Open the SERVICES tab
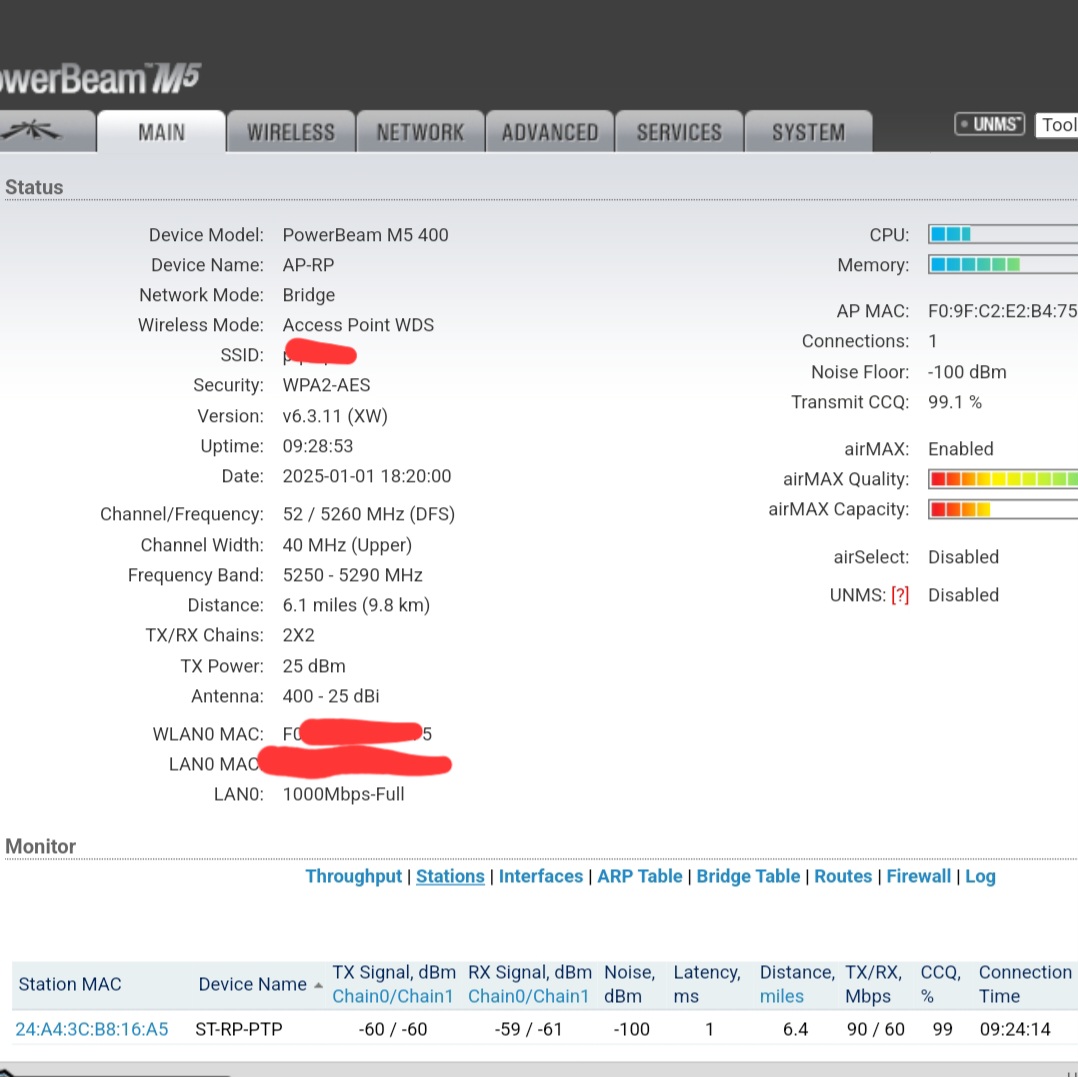1078x1077 pixels. [x=679, y=131]
